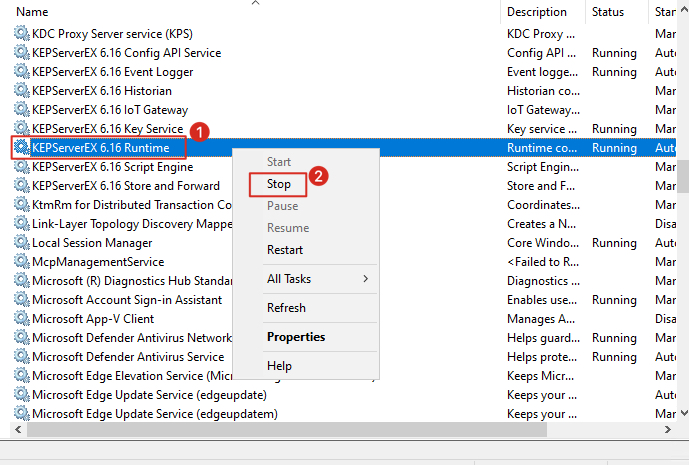Screen dimensions: 689x465
Task: Select Microsoft Edge Update Service (edgeupdate) row
Action: tap(343, 394)
